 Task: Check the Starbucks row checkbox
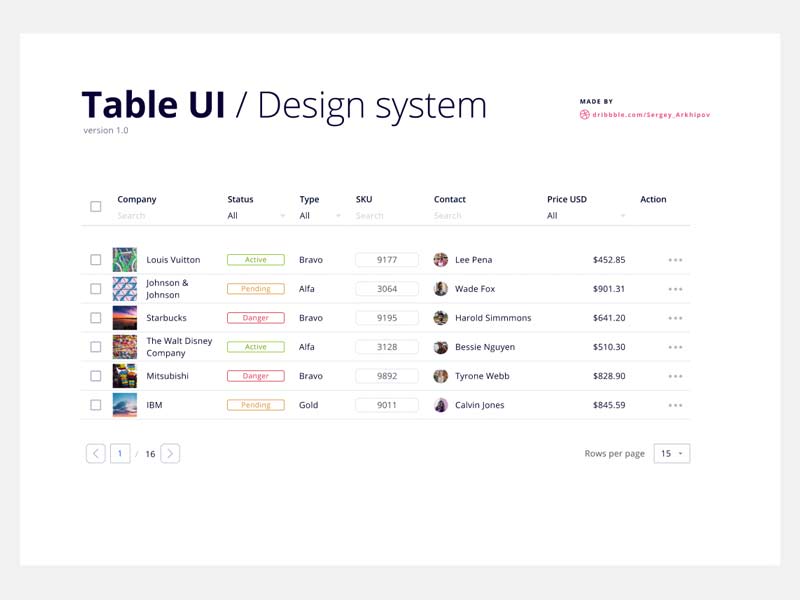95,318
